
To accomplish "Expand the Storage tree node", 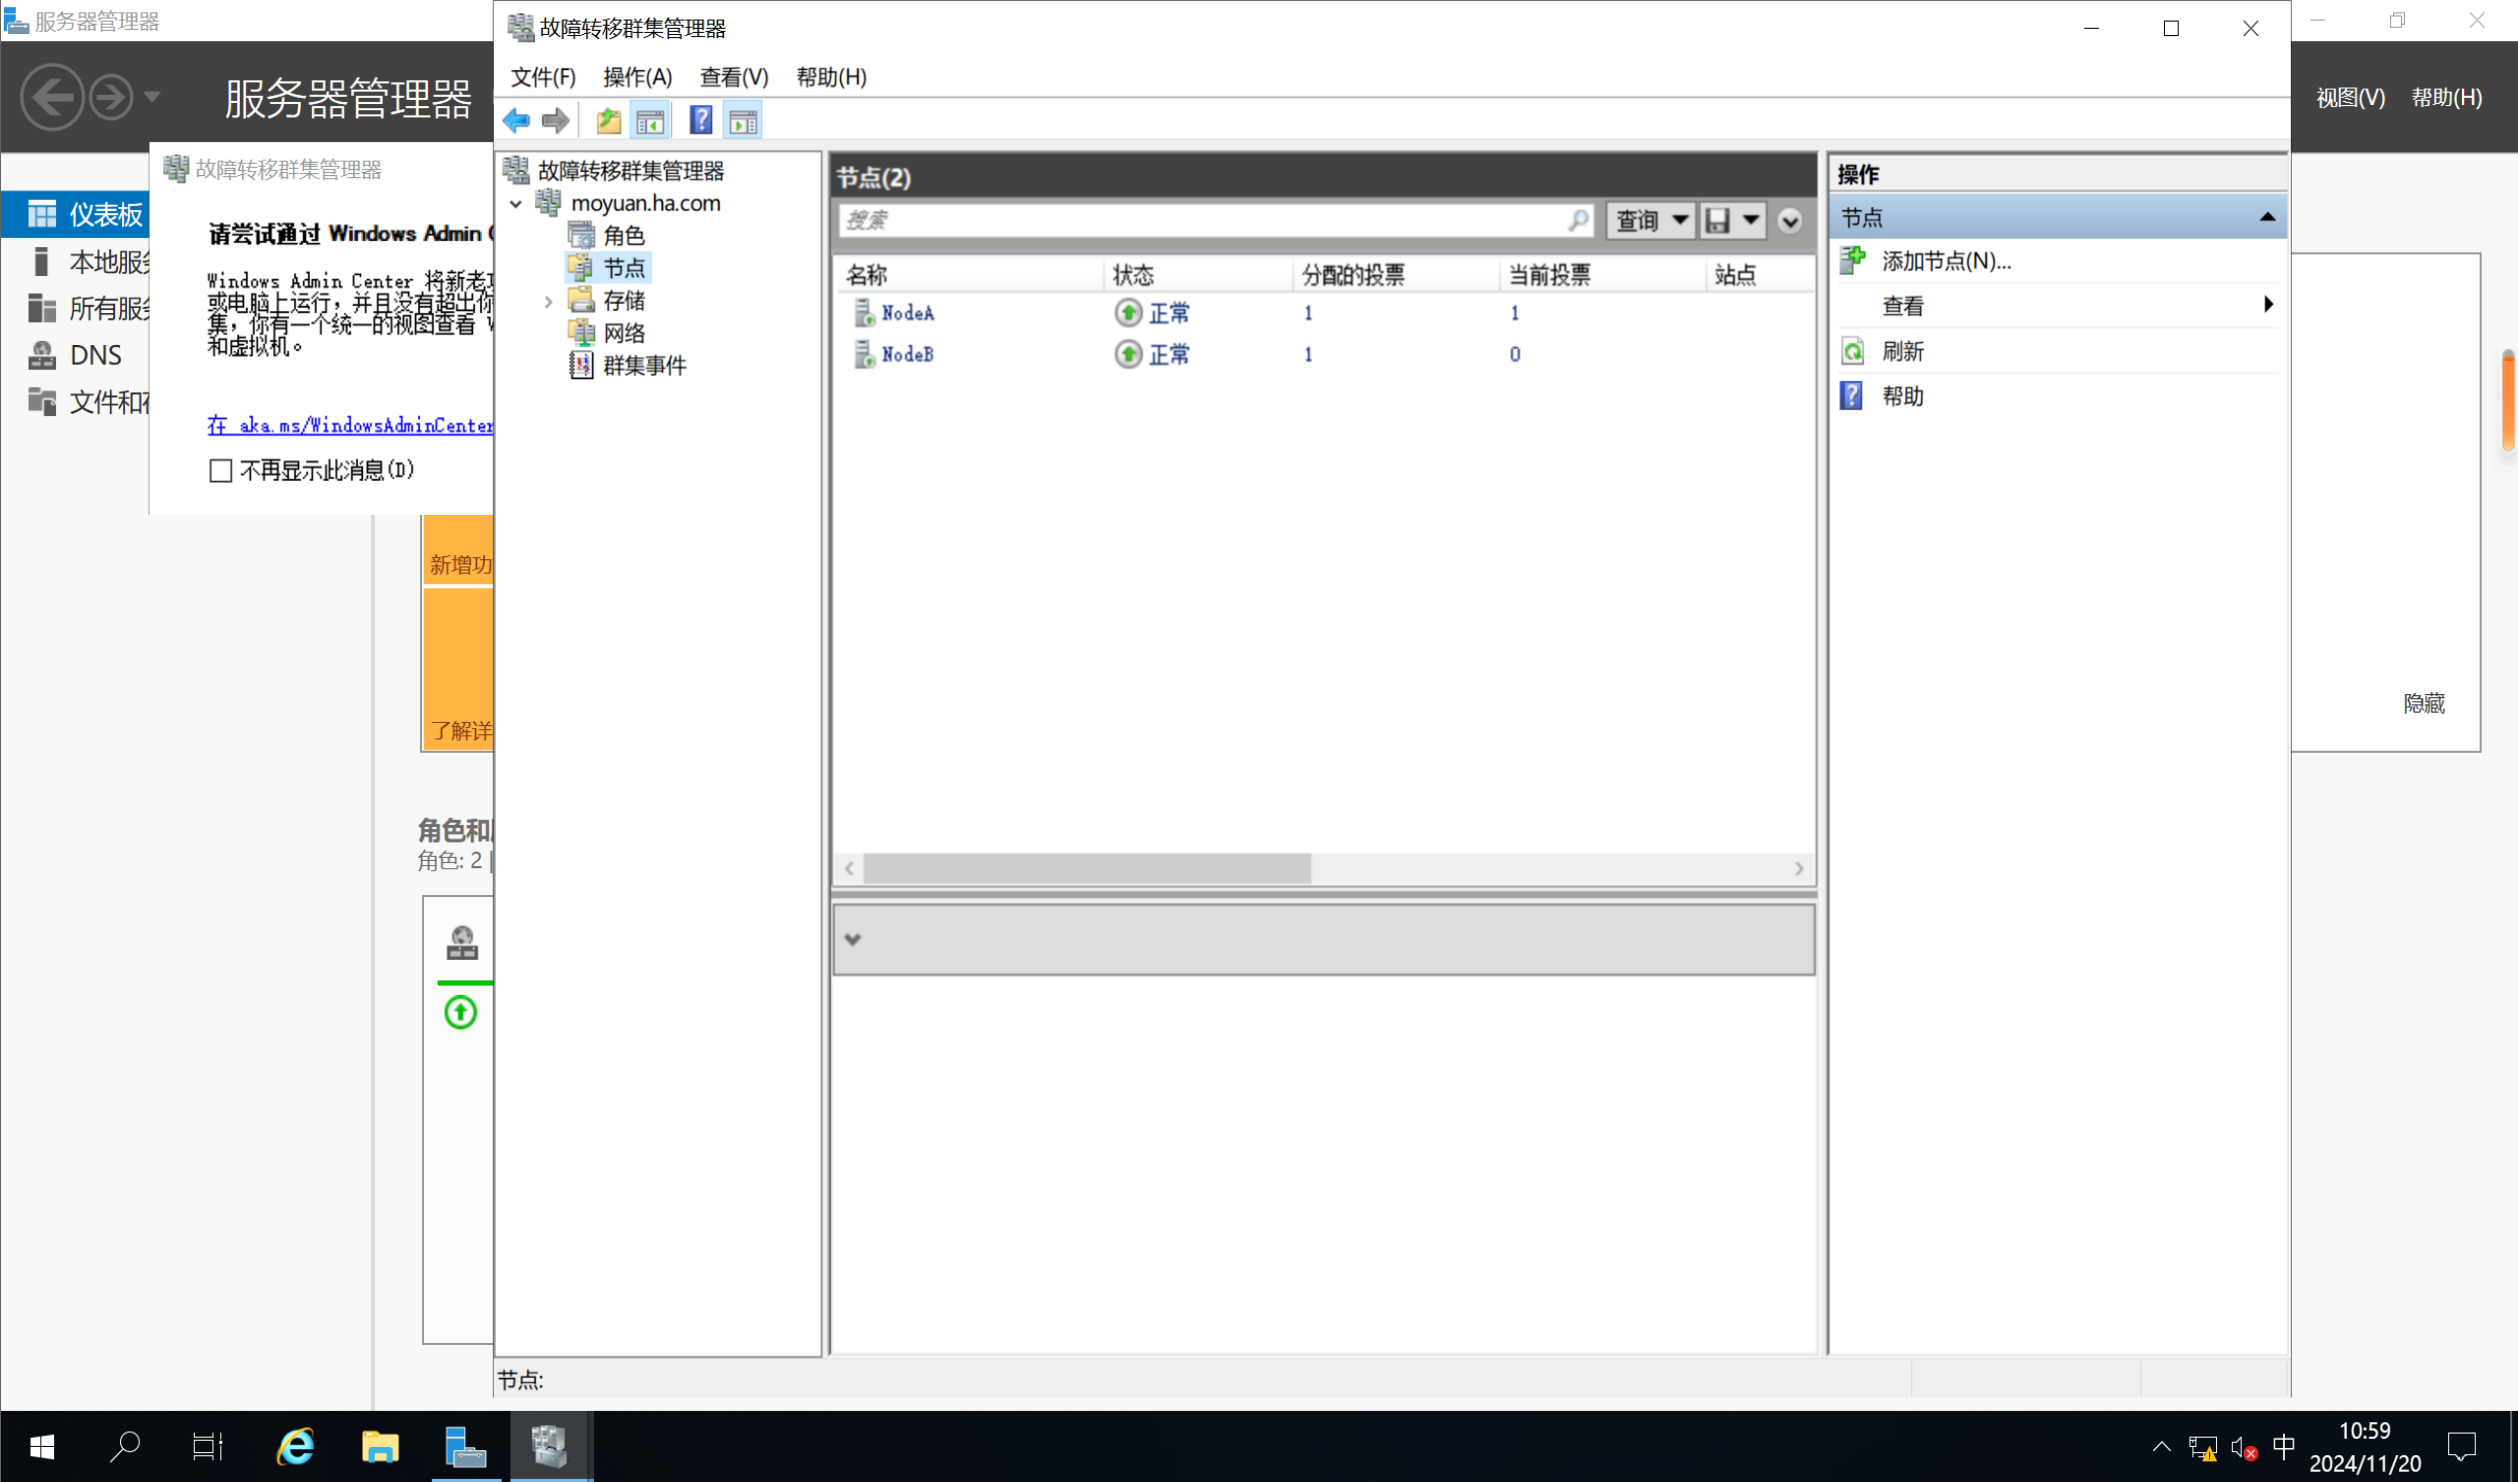I will pos(548,301).
